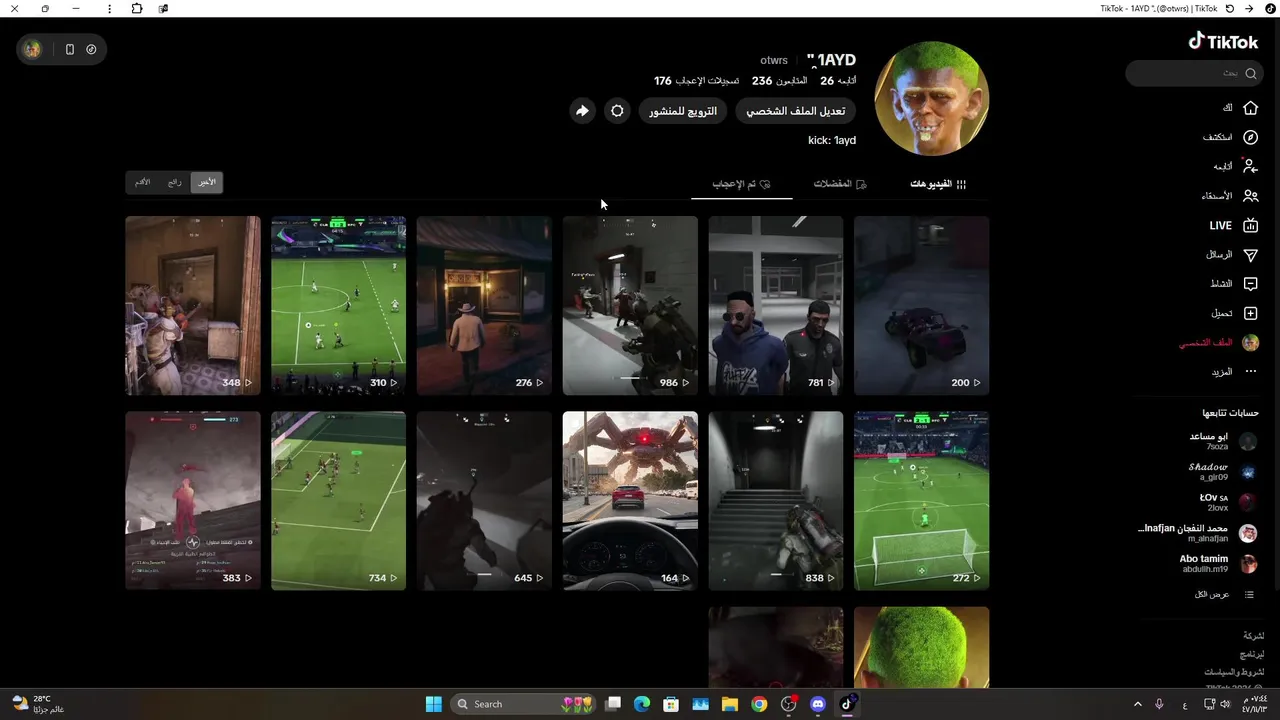Open the Activity notifications
1280x720 pixels.
1234,284
